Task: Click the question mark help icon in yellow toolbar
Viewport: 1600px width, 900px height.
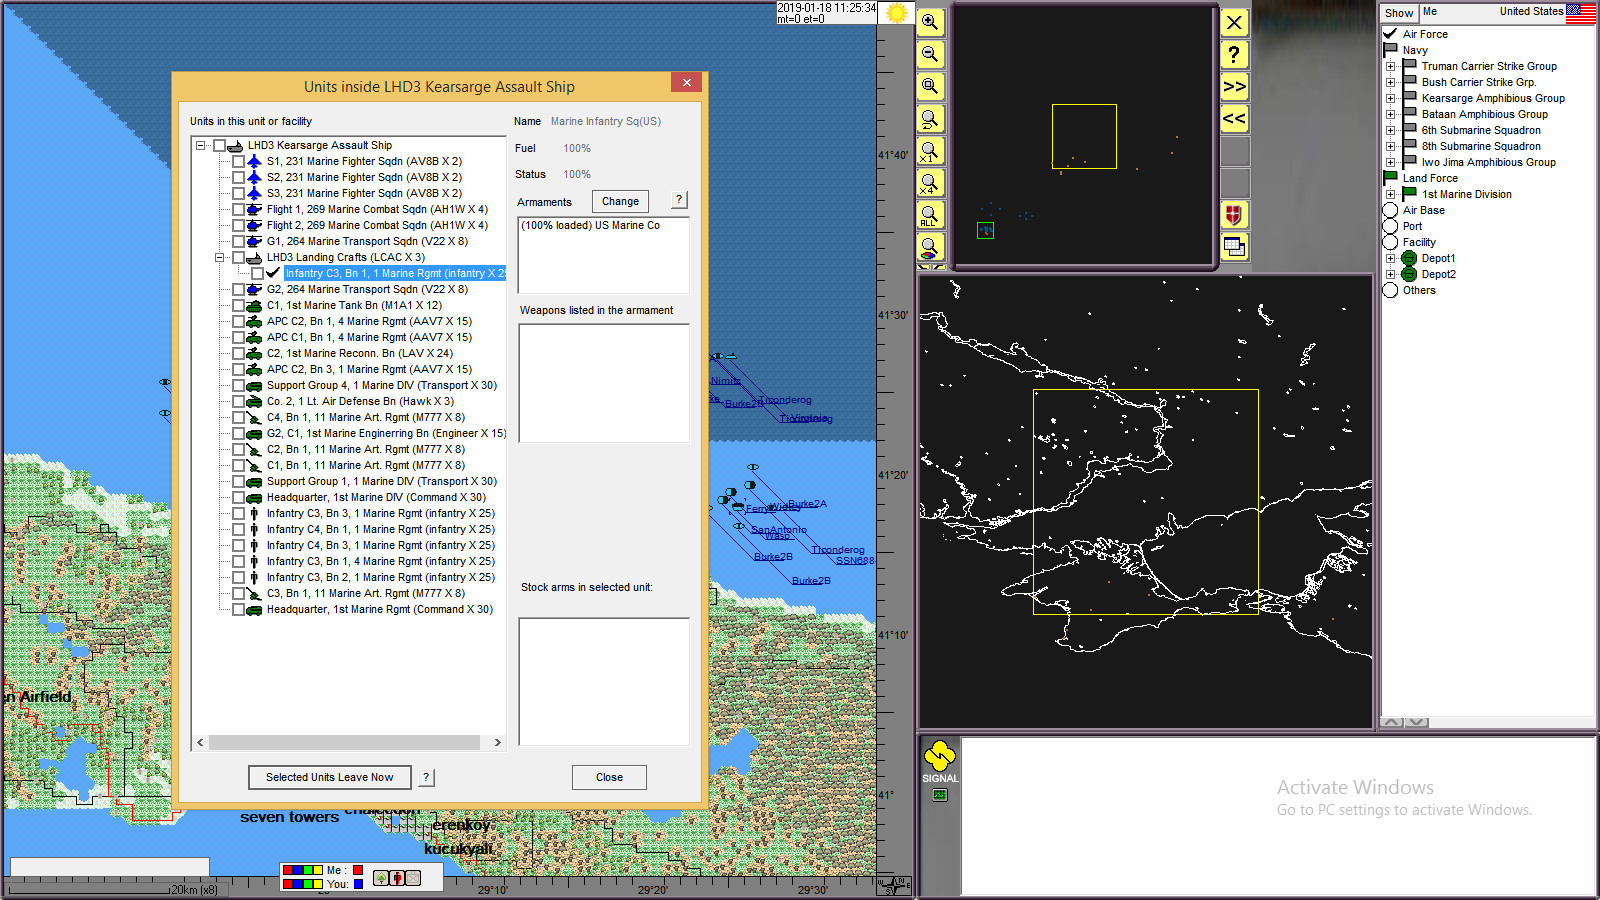Action: click(1234, 55)
